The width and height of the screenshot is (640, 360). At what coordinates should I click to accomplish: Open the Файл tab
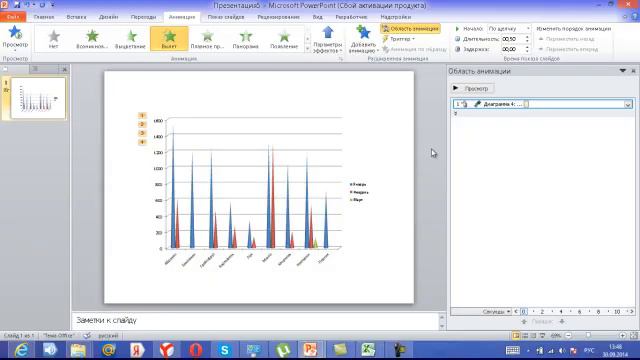tap(13, 17)
